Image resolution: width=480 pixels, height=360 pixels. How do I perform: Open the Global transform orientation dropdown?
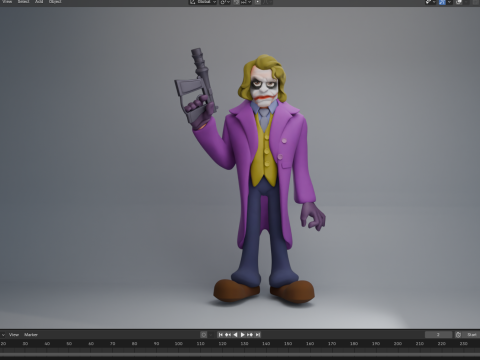coord(203,2)
